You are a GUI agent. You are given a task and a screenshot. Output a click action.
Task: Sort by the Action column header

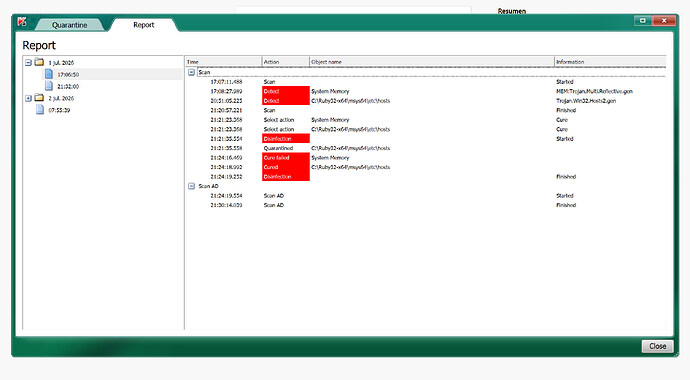pos(286,62)
